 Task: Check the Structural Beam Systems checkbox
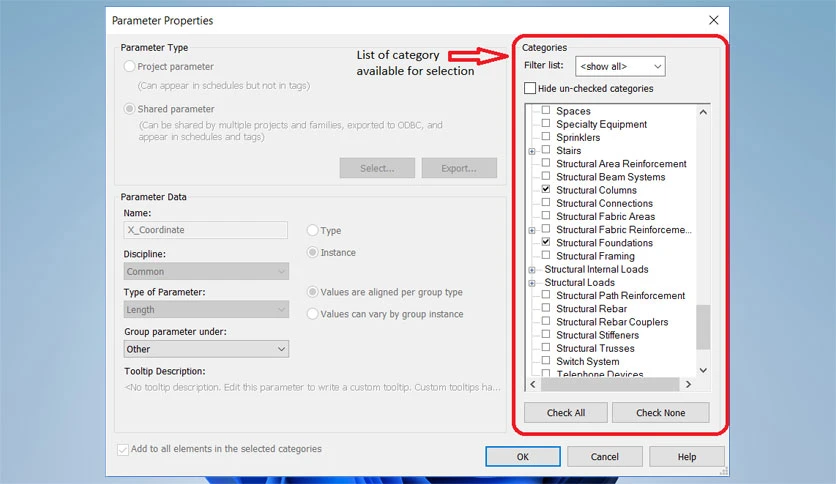pyautogui.click(x=545, y=176)
